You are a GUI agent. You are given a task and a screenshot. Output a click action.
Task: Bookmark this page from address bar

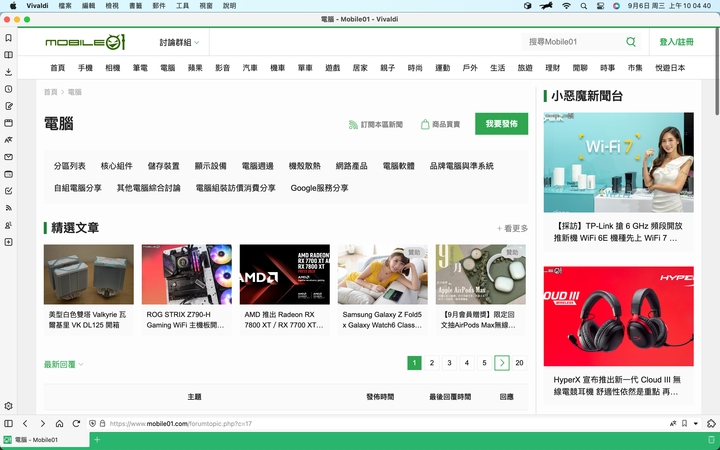pos(684,423)
